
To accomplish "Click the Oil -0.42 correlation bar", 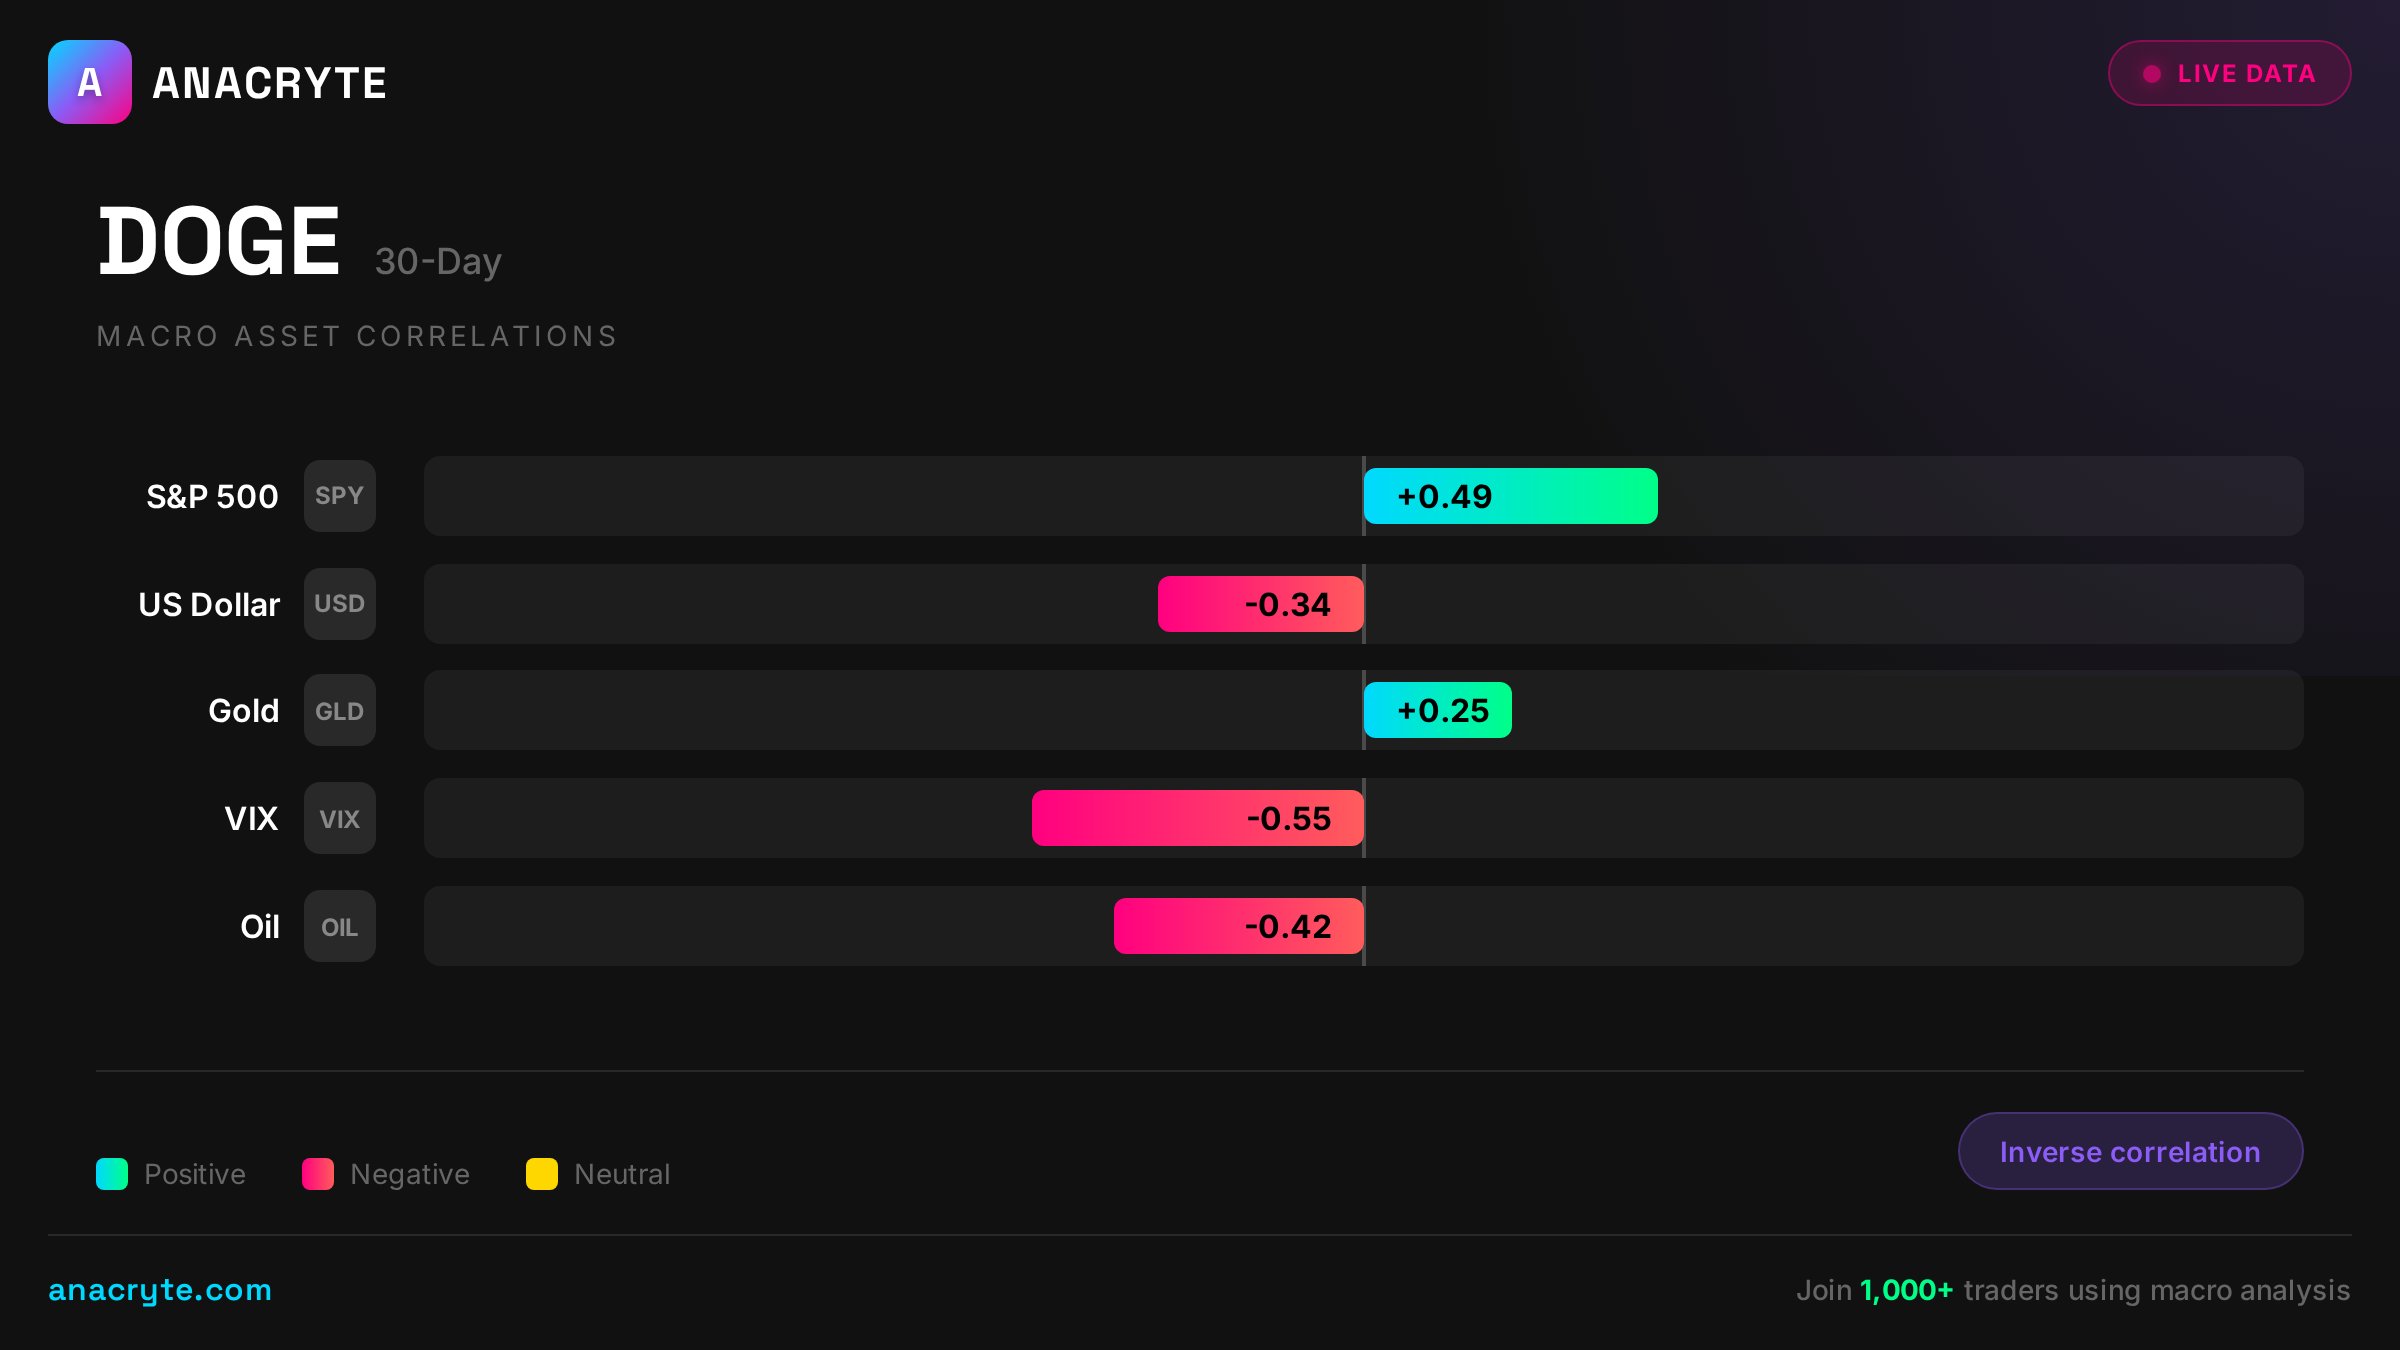I will [x=1238, y=927].
